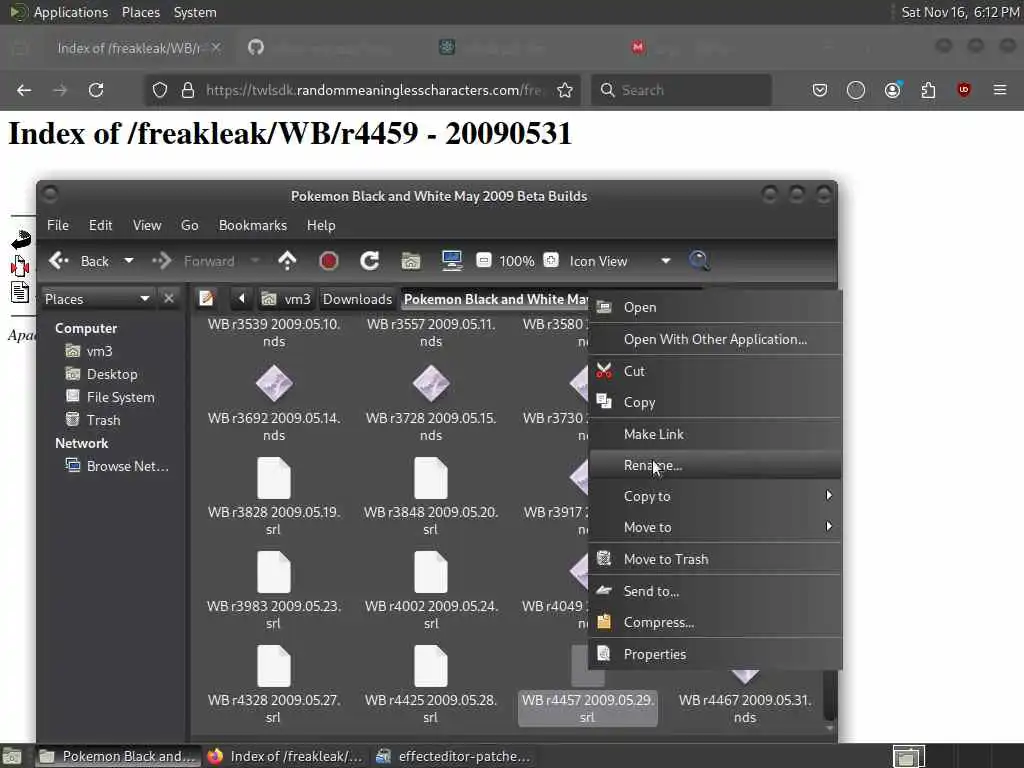
Task: Open Firefox extensions puzzle icon
Action: tap(928, 90)
